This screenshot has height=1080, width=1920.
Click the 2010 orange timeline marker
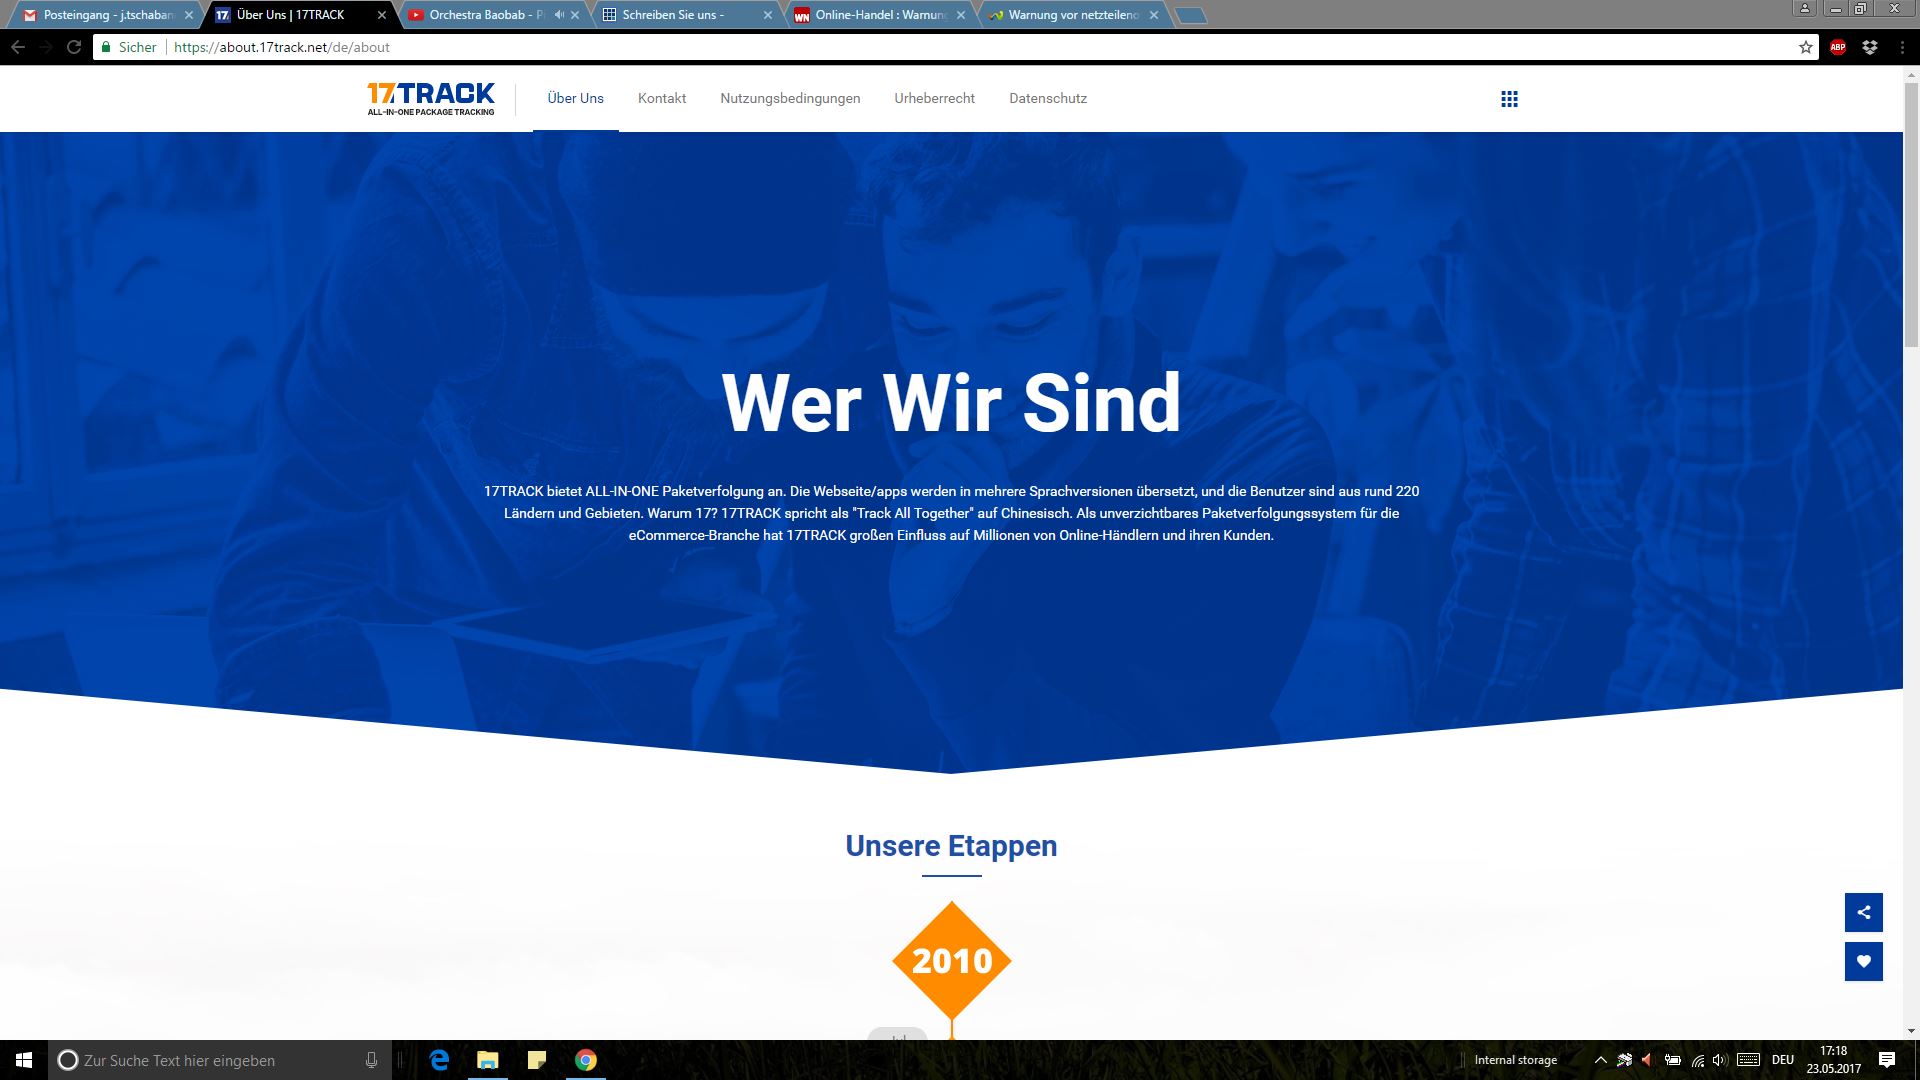click(x=951, y=961)
